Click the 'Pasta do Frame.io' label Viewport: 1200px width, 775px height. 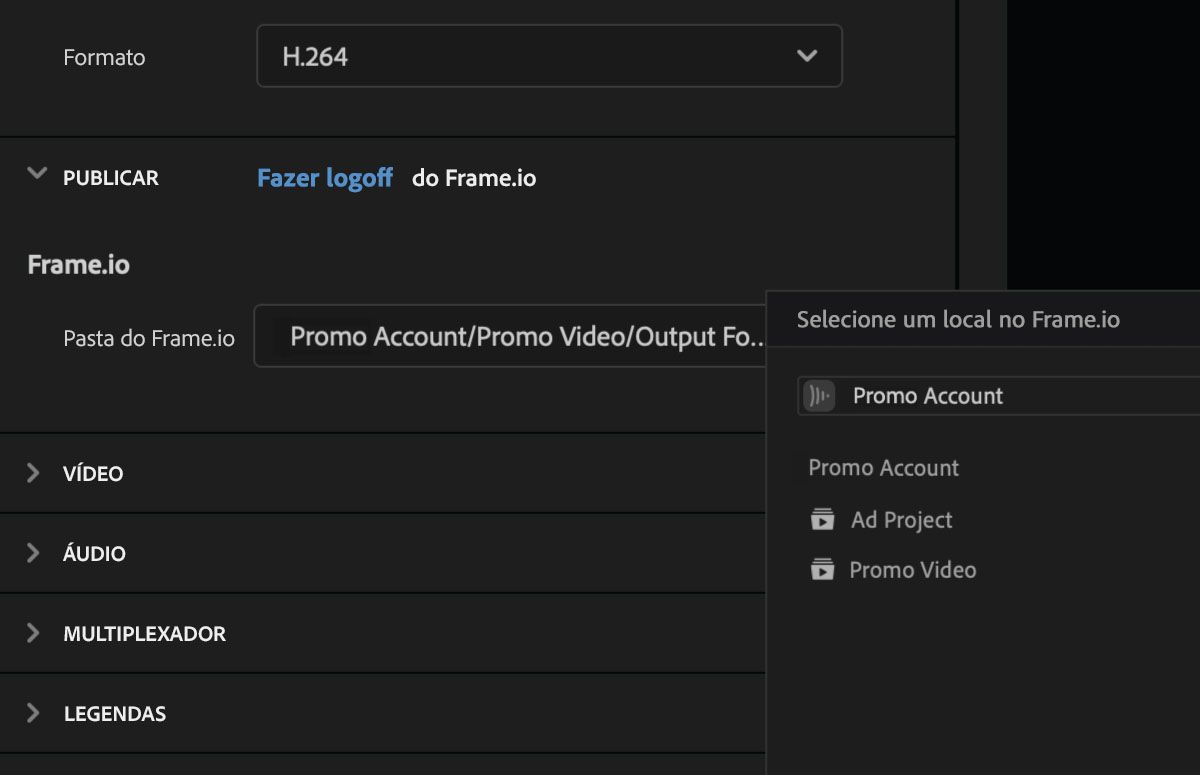(x=149, y=338)
